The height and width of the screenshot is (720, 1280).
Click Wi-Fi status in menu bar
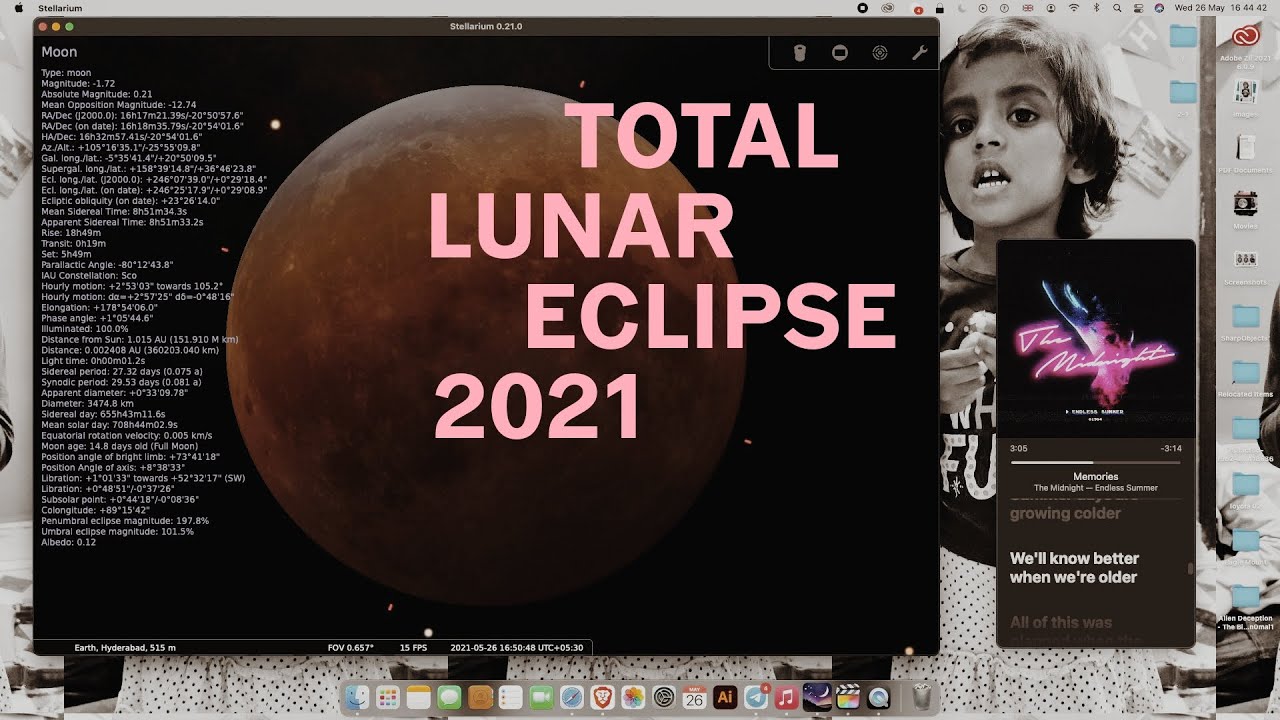pos(1074,7)
